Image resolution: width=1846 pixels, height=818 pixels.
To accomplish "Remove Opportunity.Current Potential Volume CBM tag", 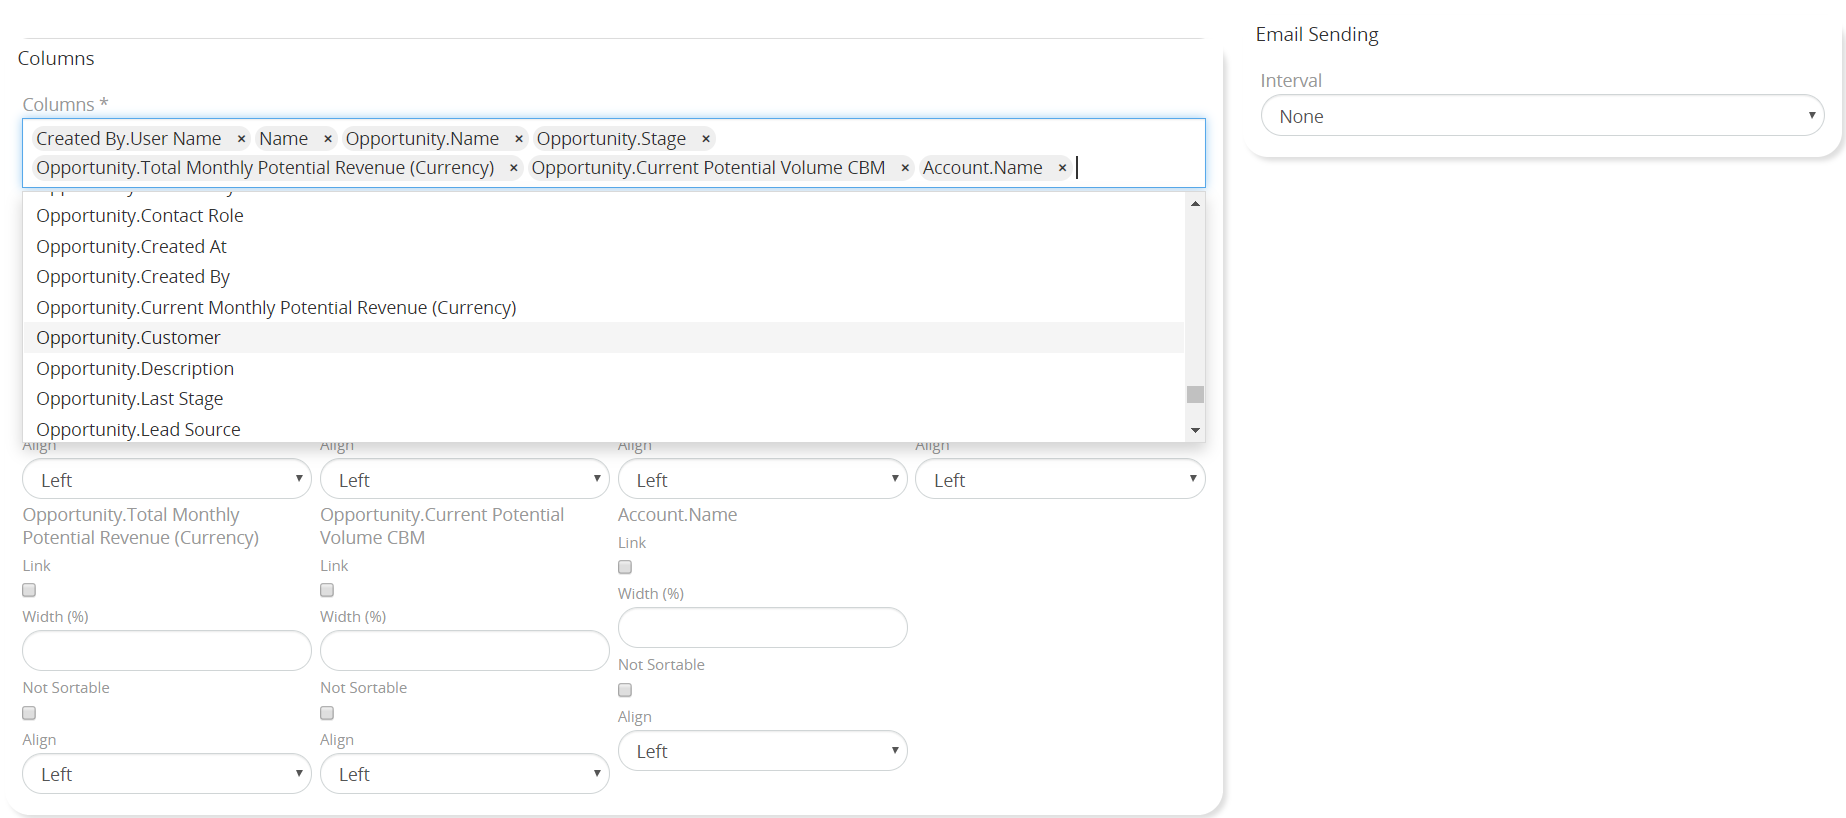I will 905,168.
